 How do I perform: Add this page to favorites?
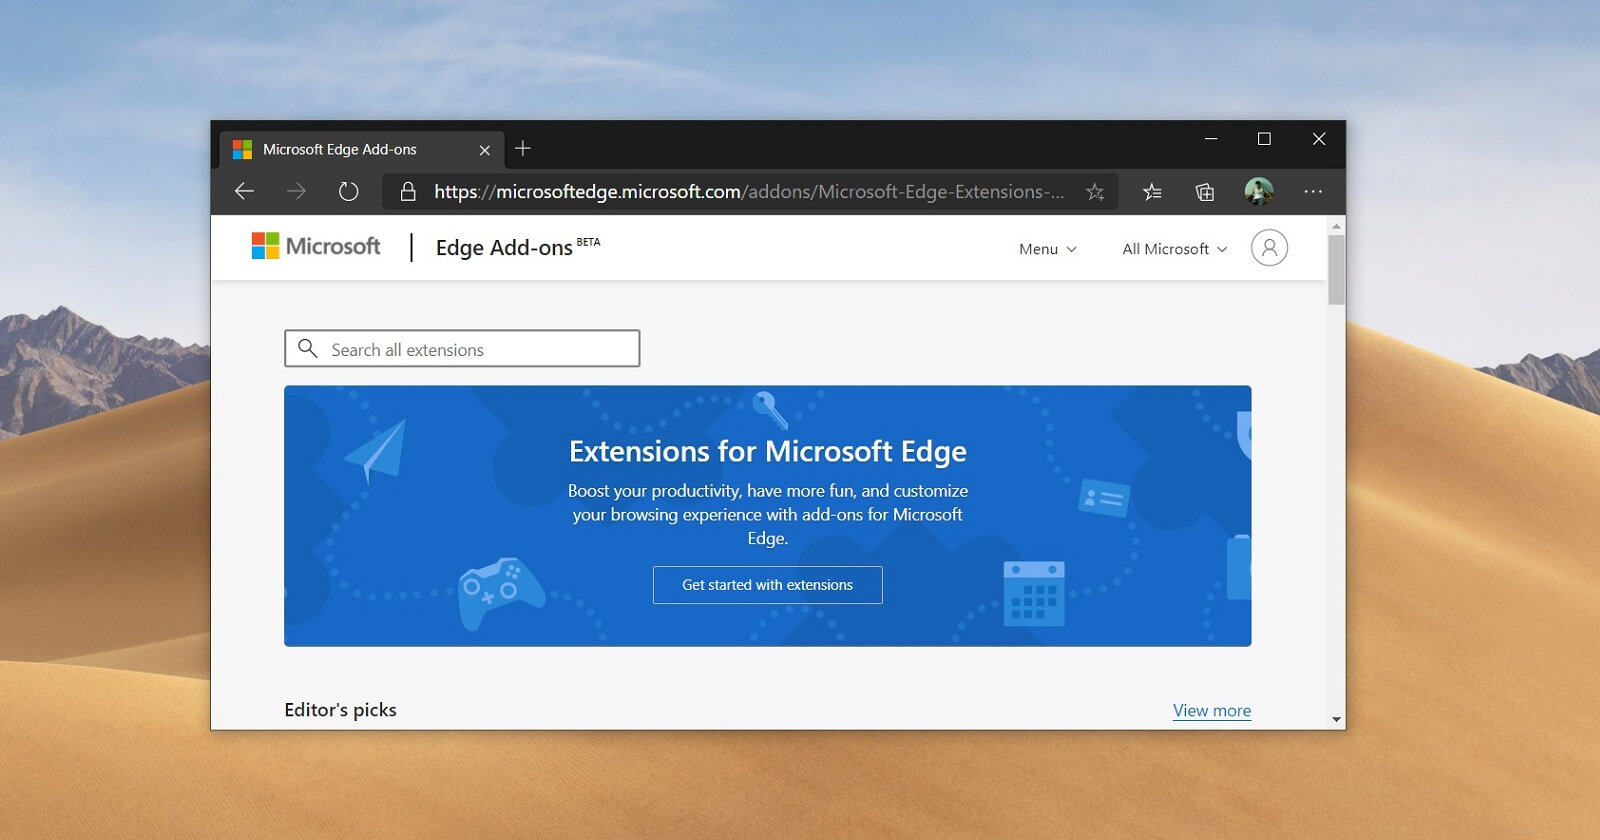click(x=1095, y=192)
